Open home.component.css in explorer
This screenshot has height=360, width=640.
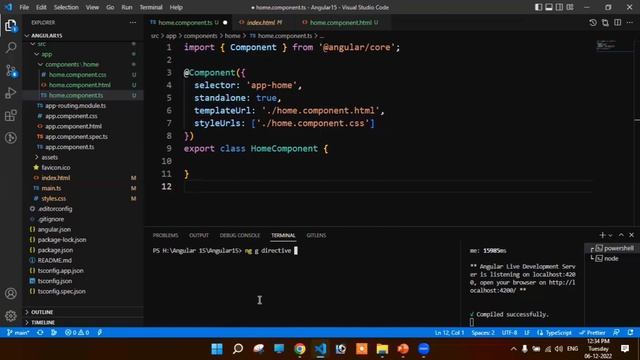[x=78, y=75]
